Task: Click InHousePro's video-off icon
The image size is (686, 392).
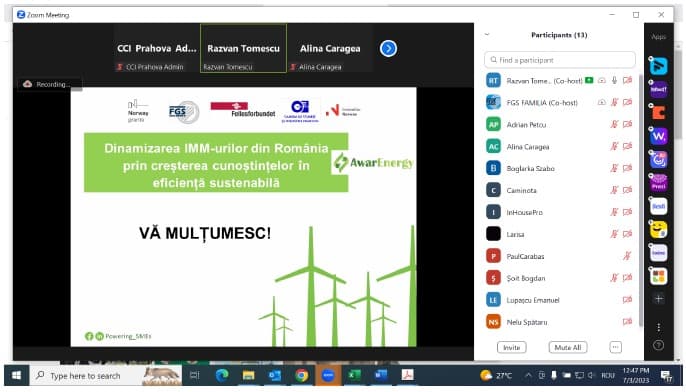Action: [627, 212]
